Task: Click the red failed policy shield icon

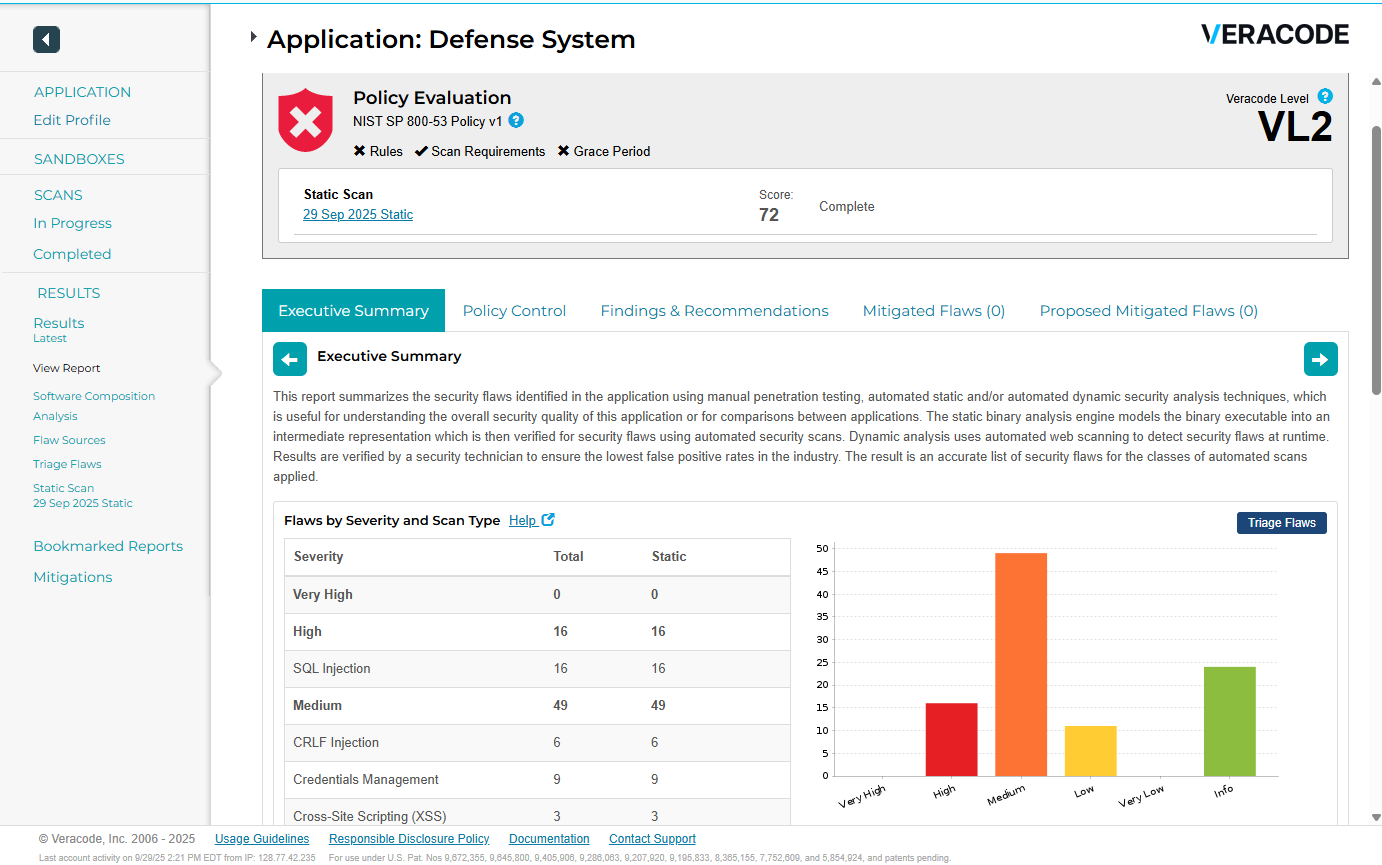Action: [x=305, y=121]
